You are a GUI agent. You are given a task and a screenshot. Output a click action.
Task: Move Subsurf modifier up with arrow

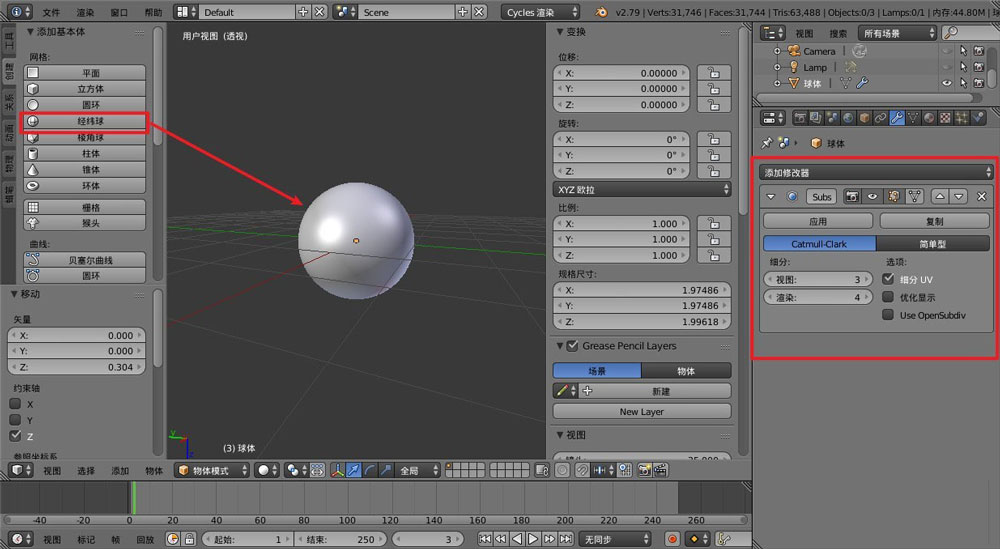tap(939, 196)
